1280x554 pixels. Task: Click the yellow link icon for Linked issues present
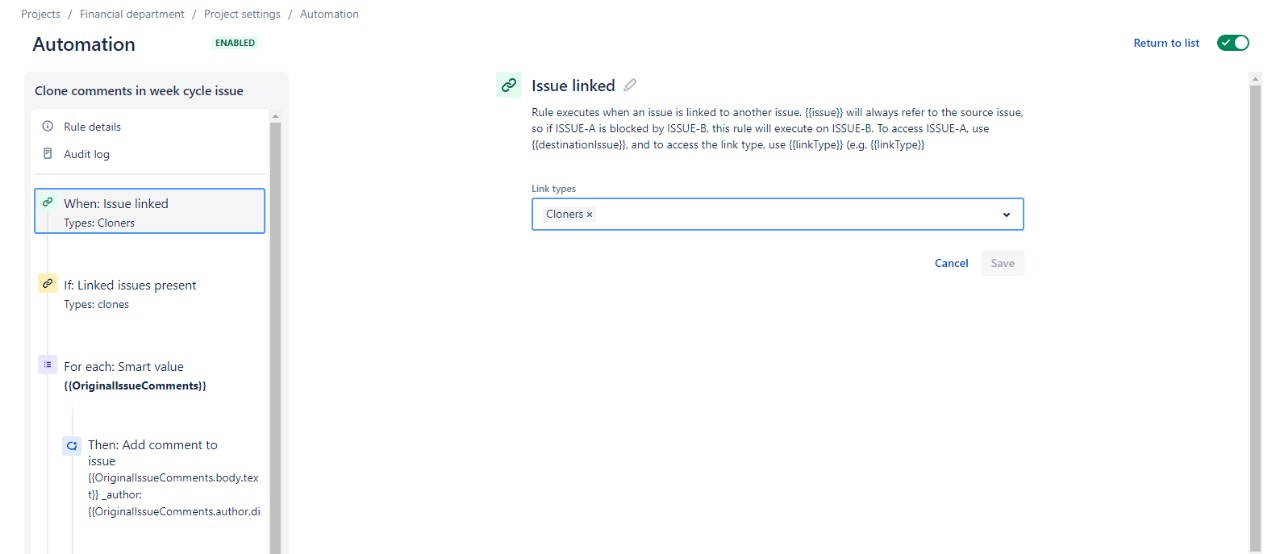tap(47, 284)
